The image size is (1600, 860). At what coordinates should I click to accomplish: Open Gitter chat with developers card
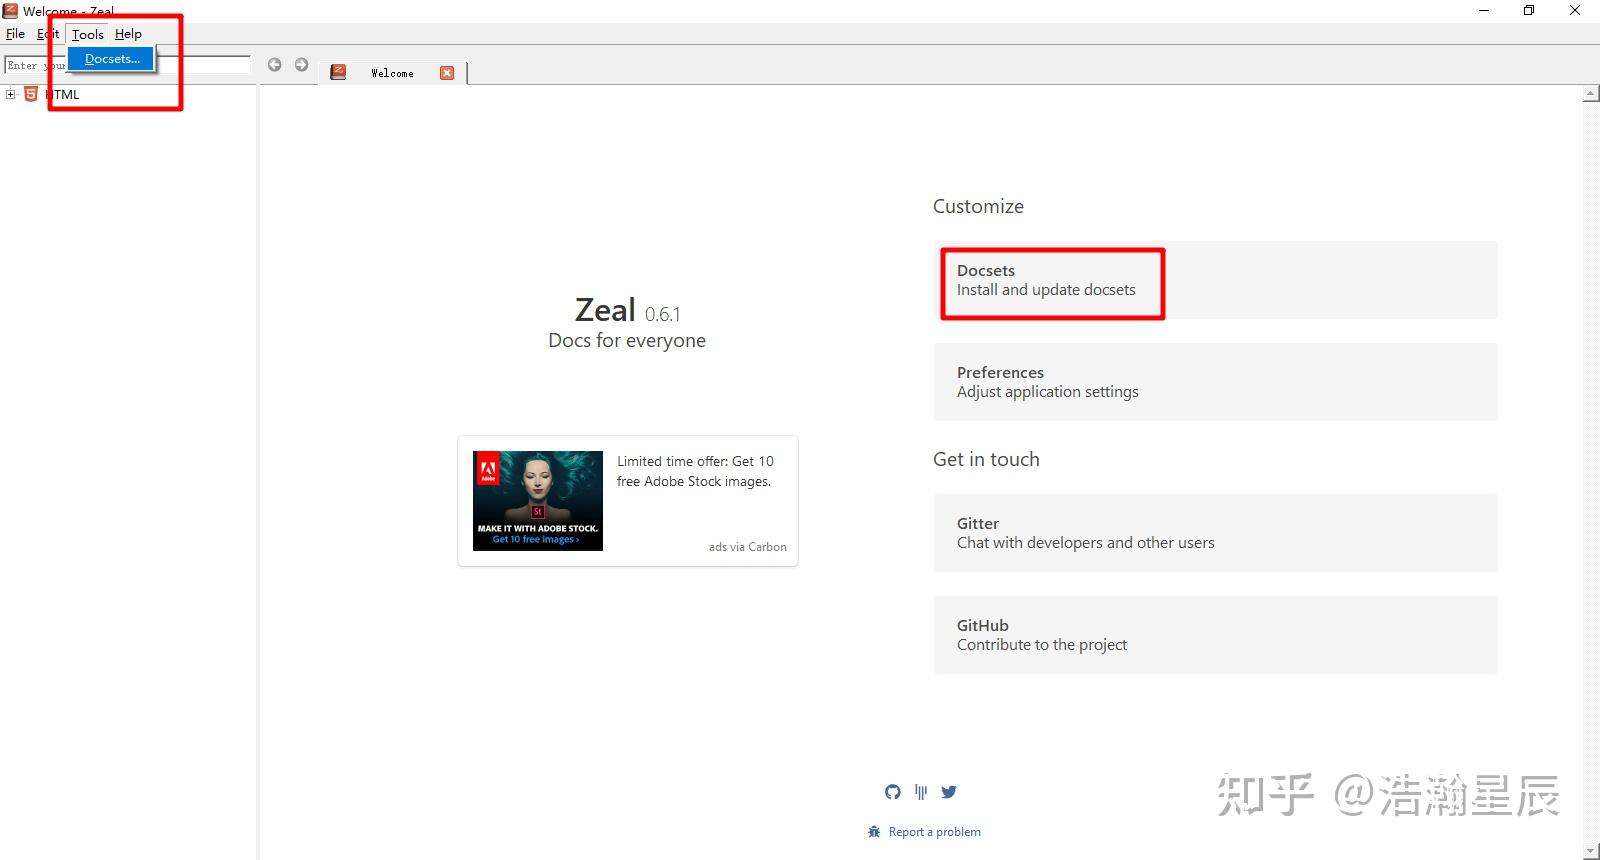(x=1215, y=533)
